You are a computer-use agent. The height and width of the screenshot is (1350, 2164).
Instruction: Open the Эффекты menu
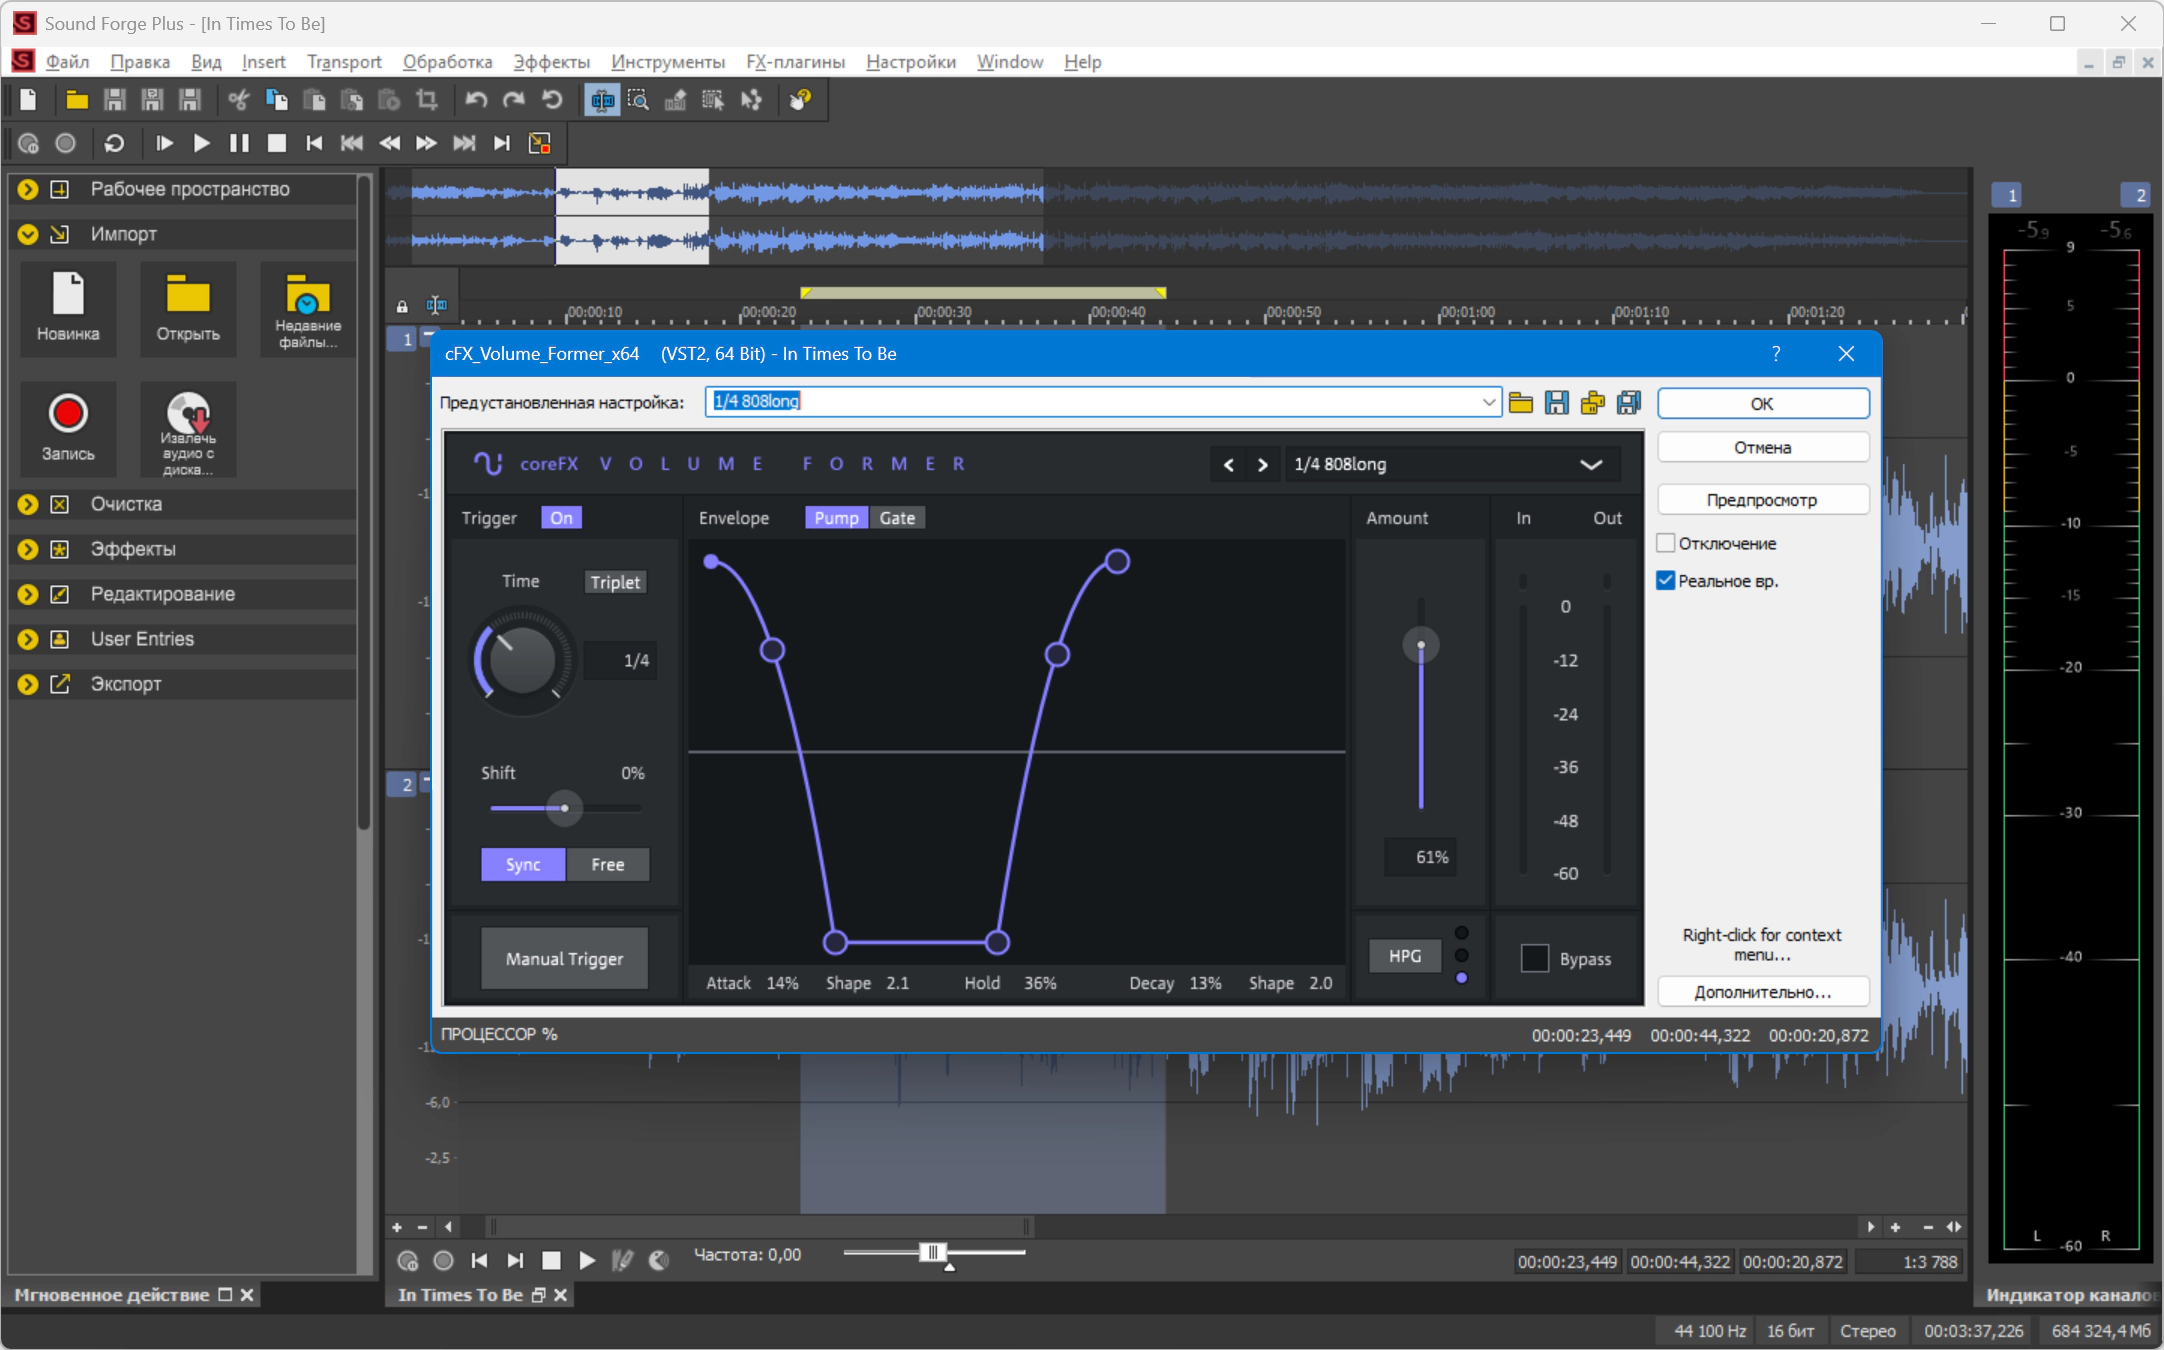[552, 62]
